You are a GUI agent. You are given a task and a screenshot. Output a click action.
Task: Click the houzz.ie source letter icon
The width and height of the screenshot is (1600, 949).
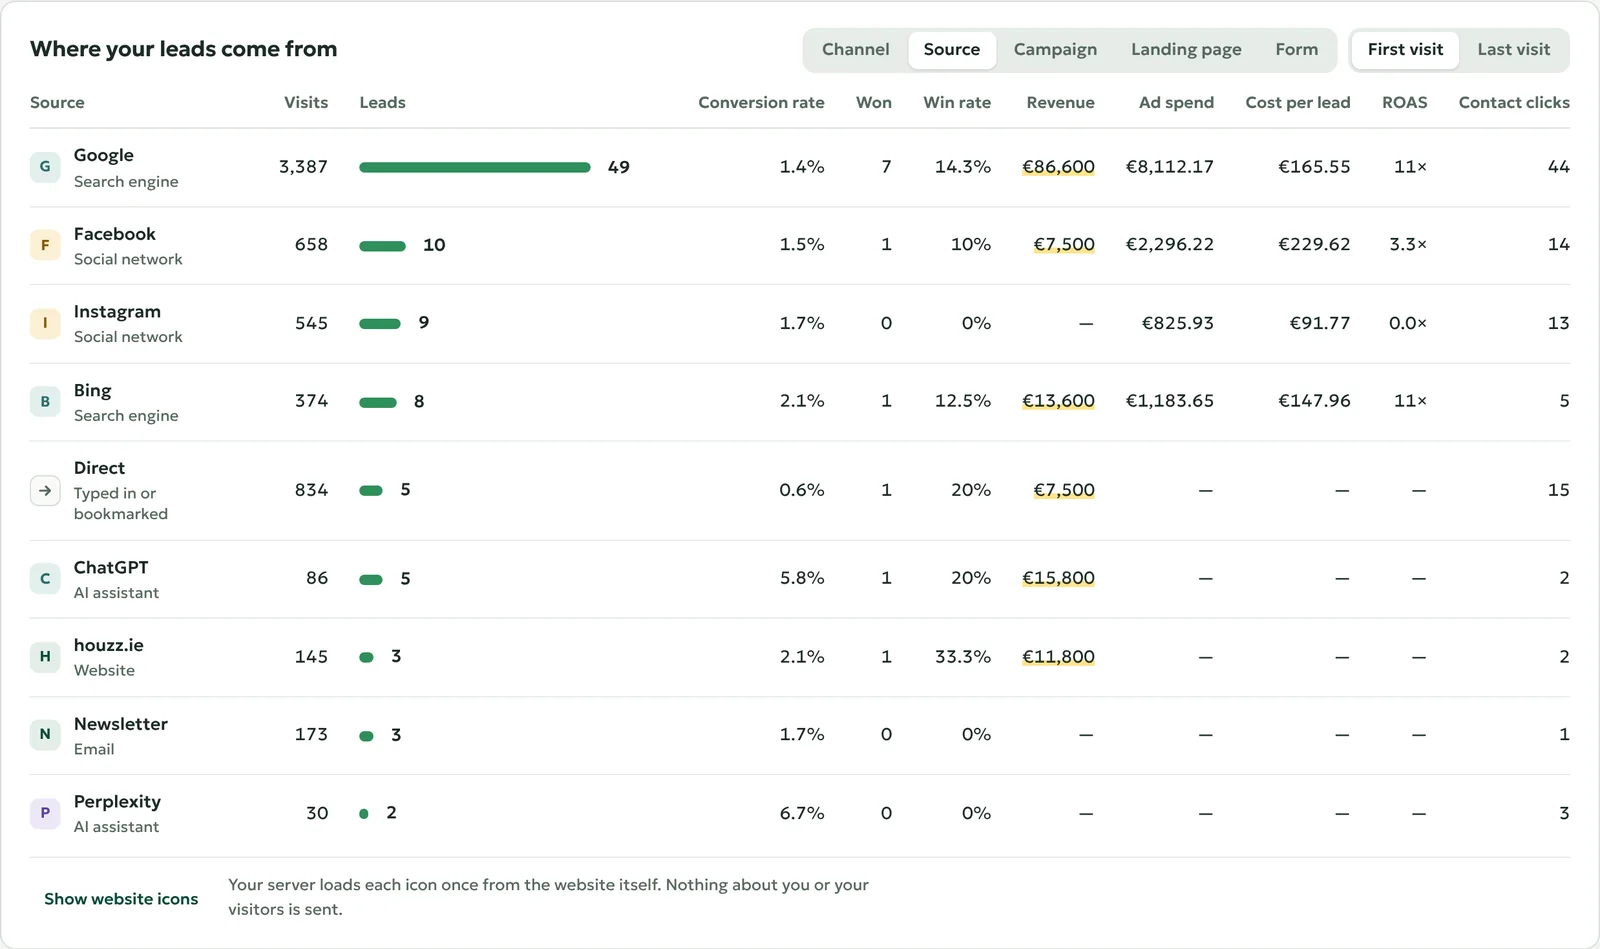[x=45, y=656]
